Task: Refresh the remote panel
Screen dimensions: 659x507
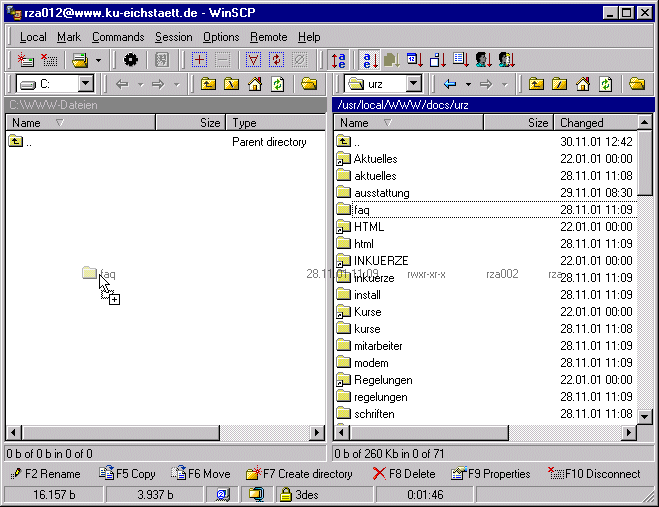Action: click(606, 84)
